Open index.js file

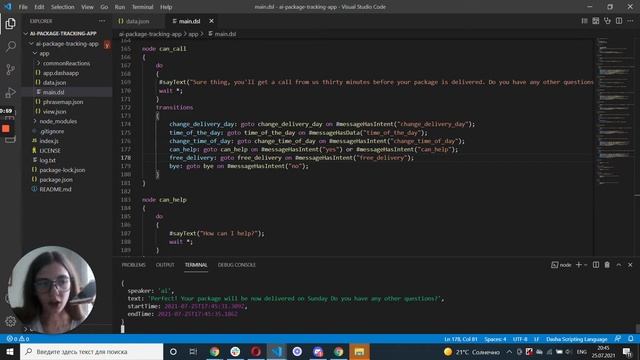coord(49,141)
